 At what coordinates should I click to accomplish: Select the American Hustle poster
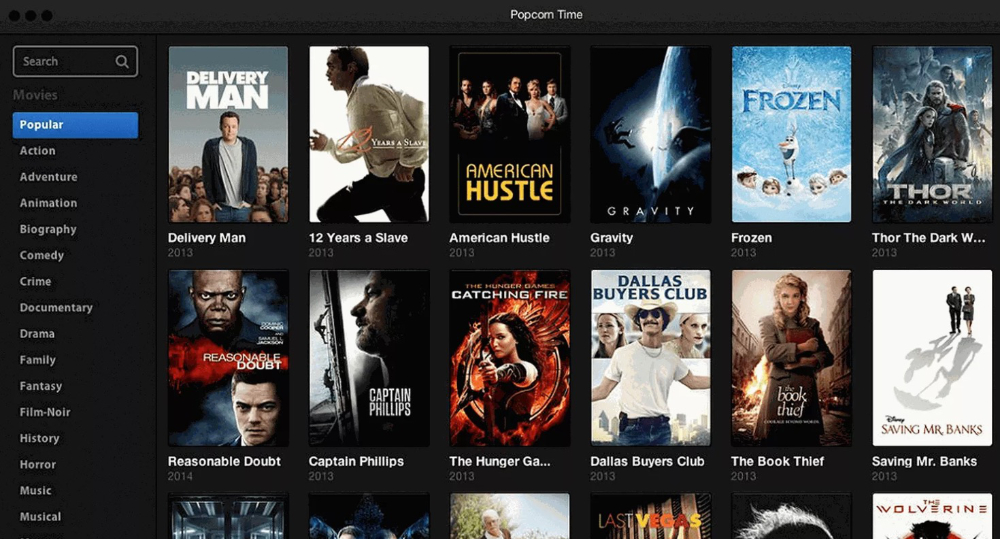pyautogui.click(x=510, y=134)
